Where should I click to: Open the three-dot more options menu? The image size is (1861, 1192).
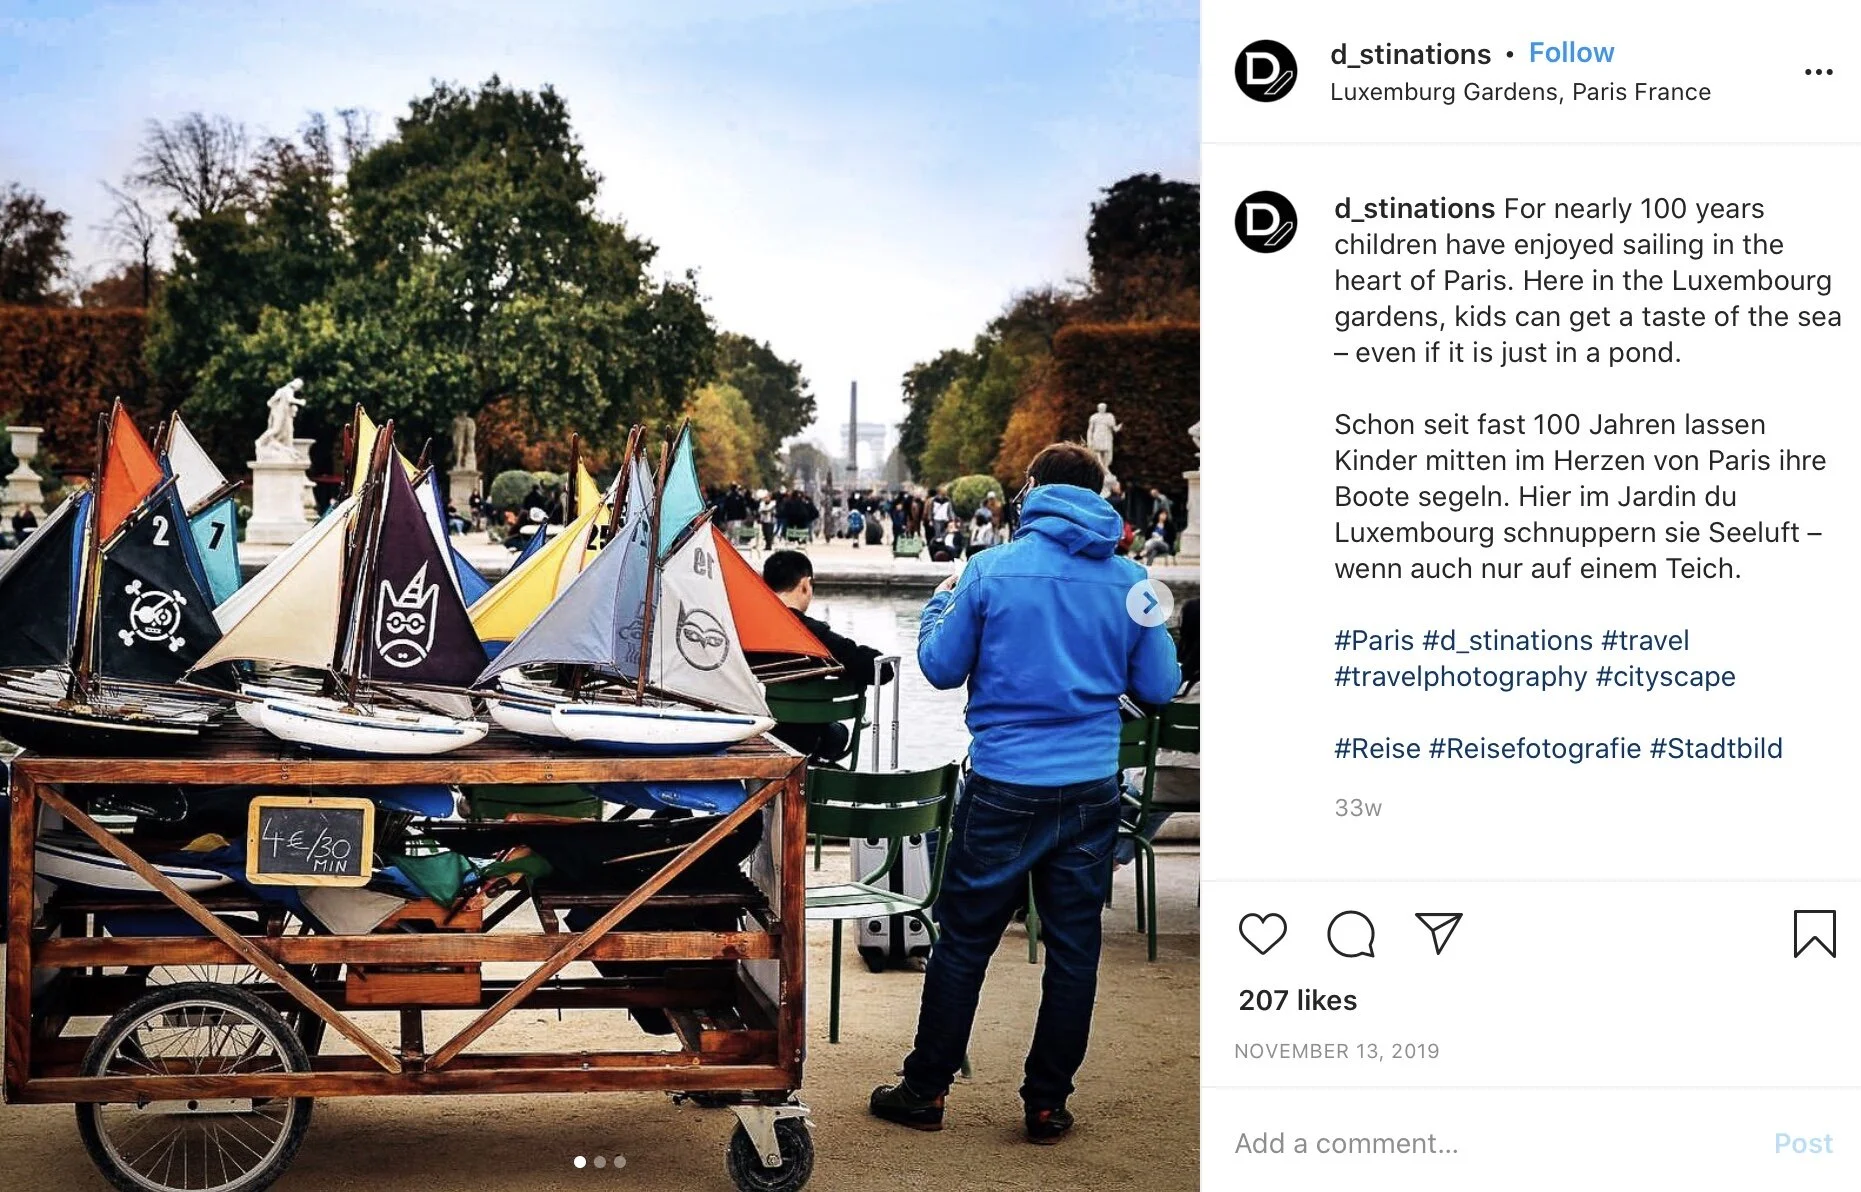(1818, 72)
